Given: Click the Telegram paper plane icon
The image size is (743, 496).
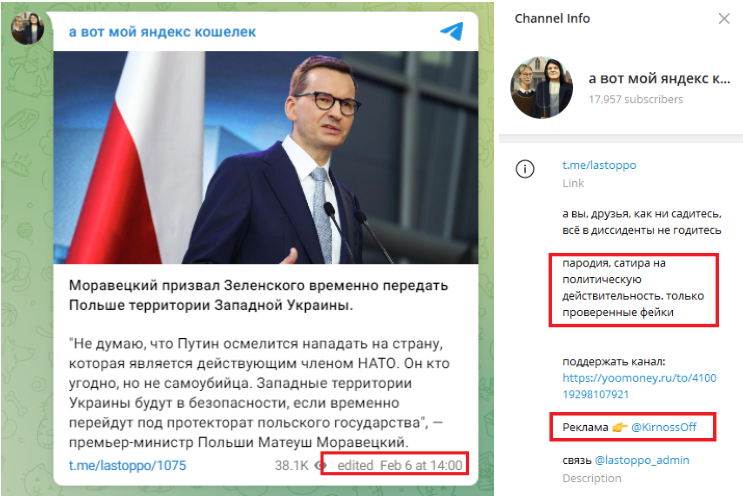Looking at the screenshot, I should [452, 31].
